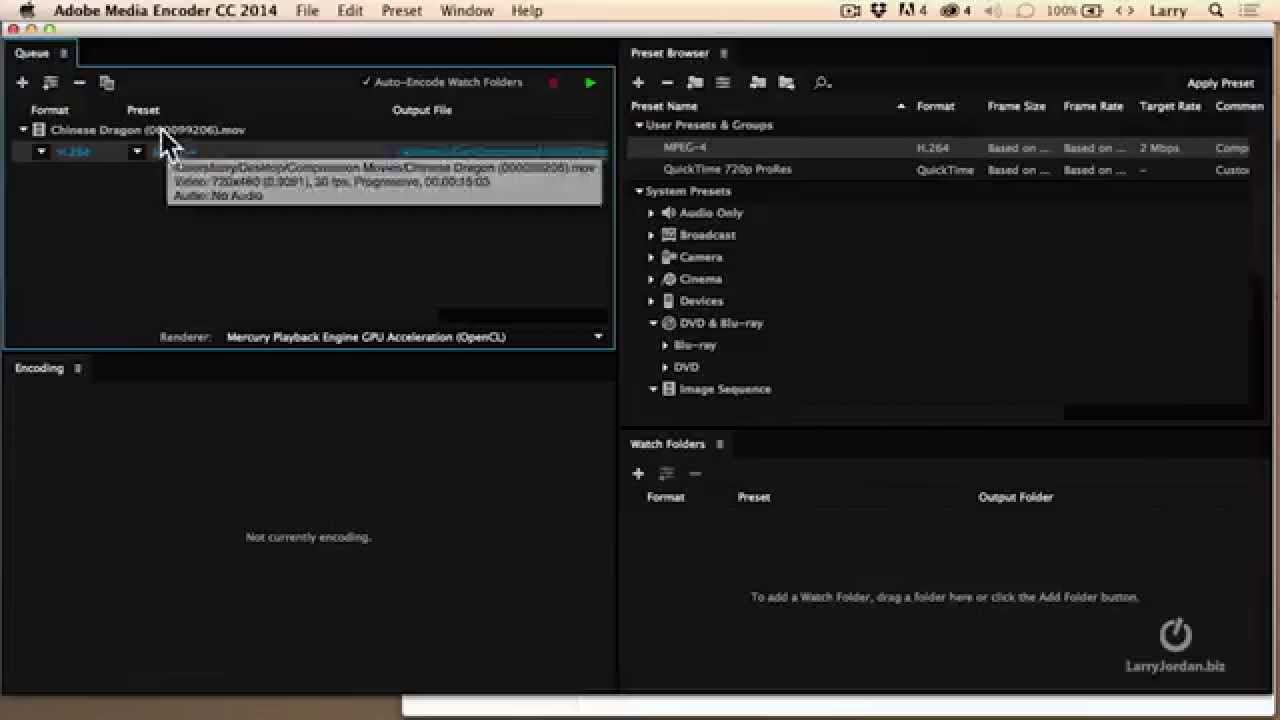Click the Export Presets icon

pyautogui.click(x=787, y=83)
